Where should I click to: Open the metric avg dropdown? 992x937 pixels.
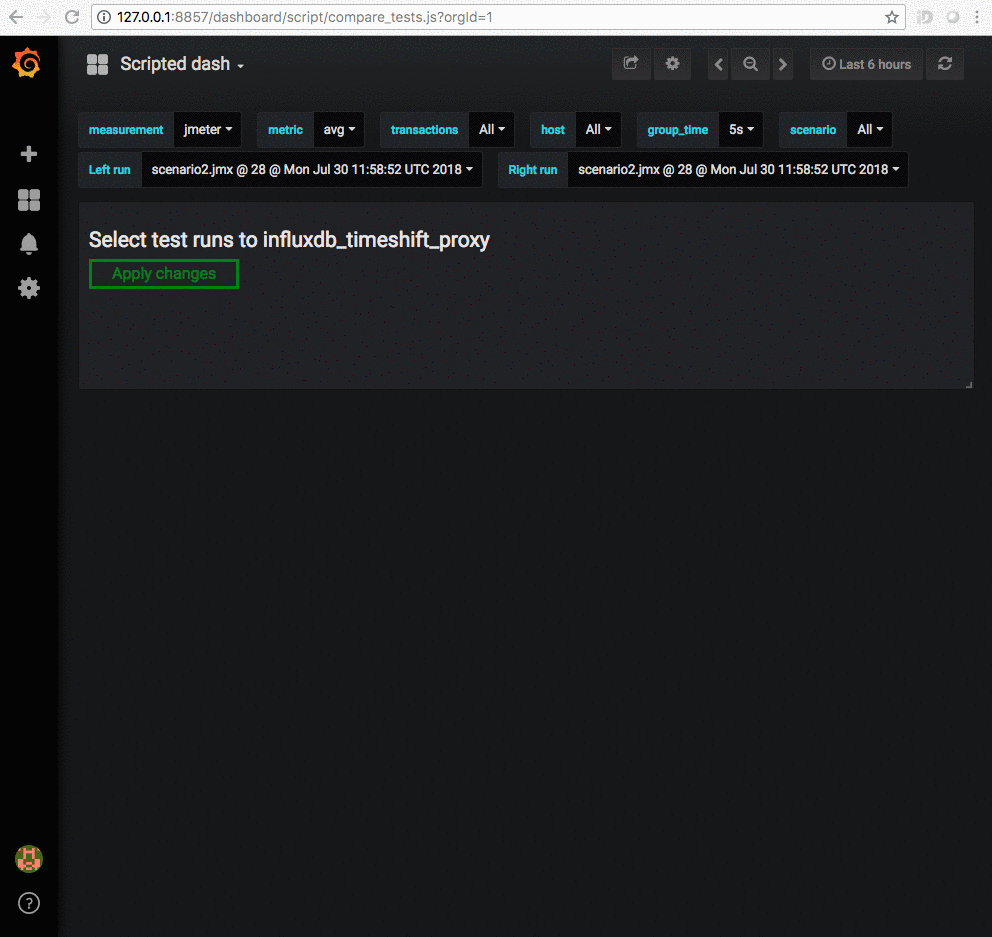(339, 130)
